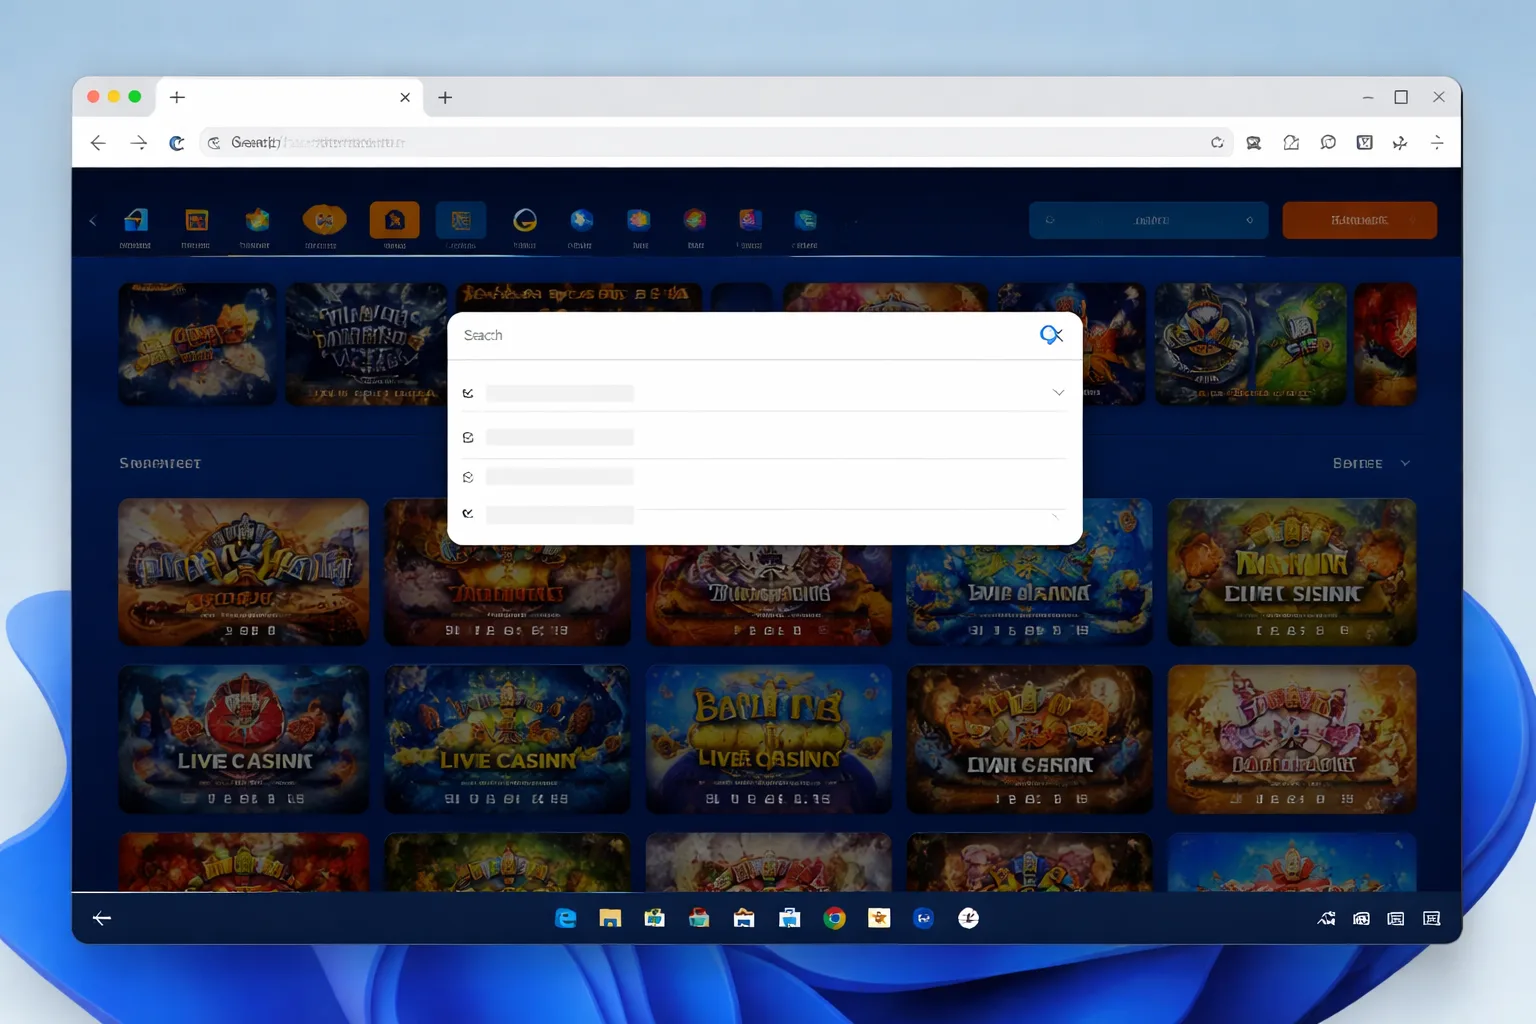This screenshot has height=1024, width=1536.
Task: Expand the chevron on the first popup row
Action: pyautogui.click(x=1058, y=393)
